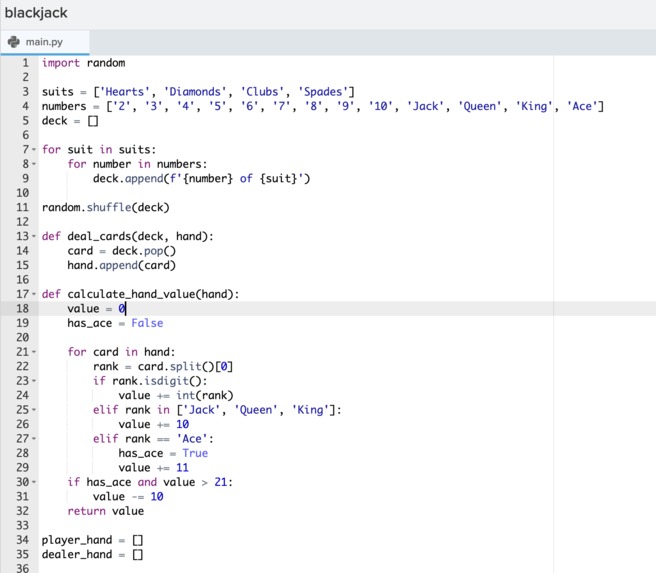Click 'value += 11' on line 29

[x=154, y=468]
